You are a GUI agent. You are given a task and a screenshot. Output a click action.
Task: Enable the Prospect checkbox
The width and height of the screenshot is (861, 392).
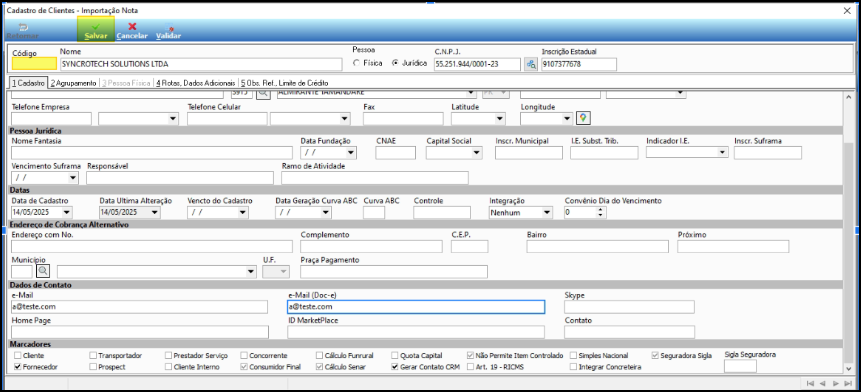(x=93, y=367)
